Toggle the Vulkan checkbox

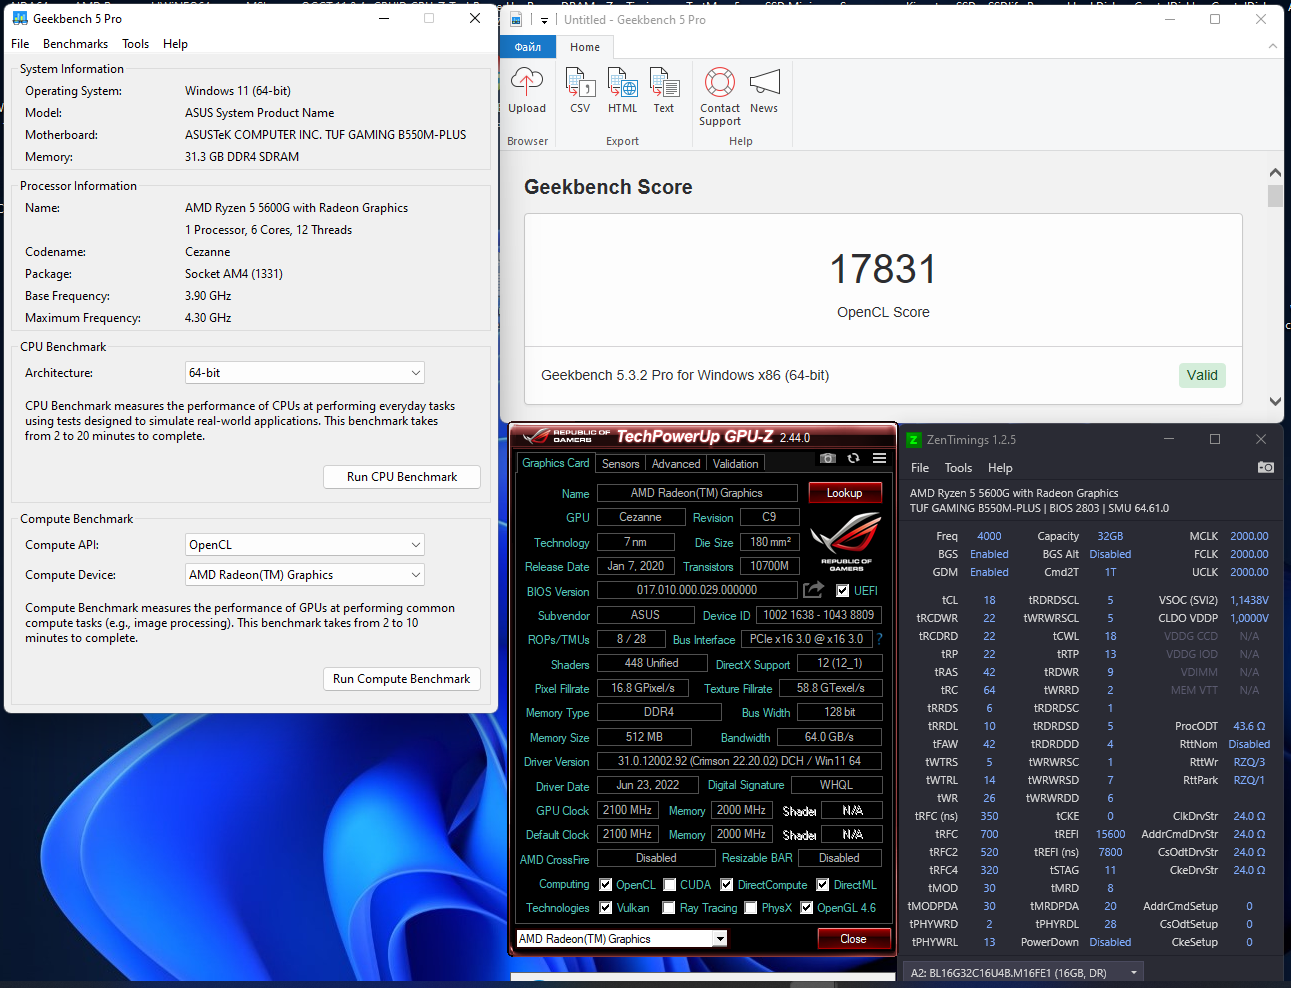coord(605,908)
